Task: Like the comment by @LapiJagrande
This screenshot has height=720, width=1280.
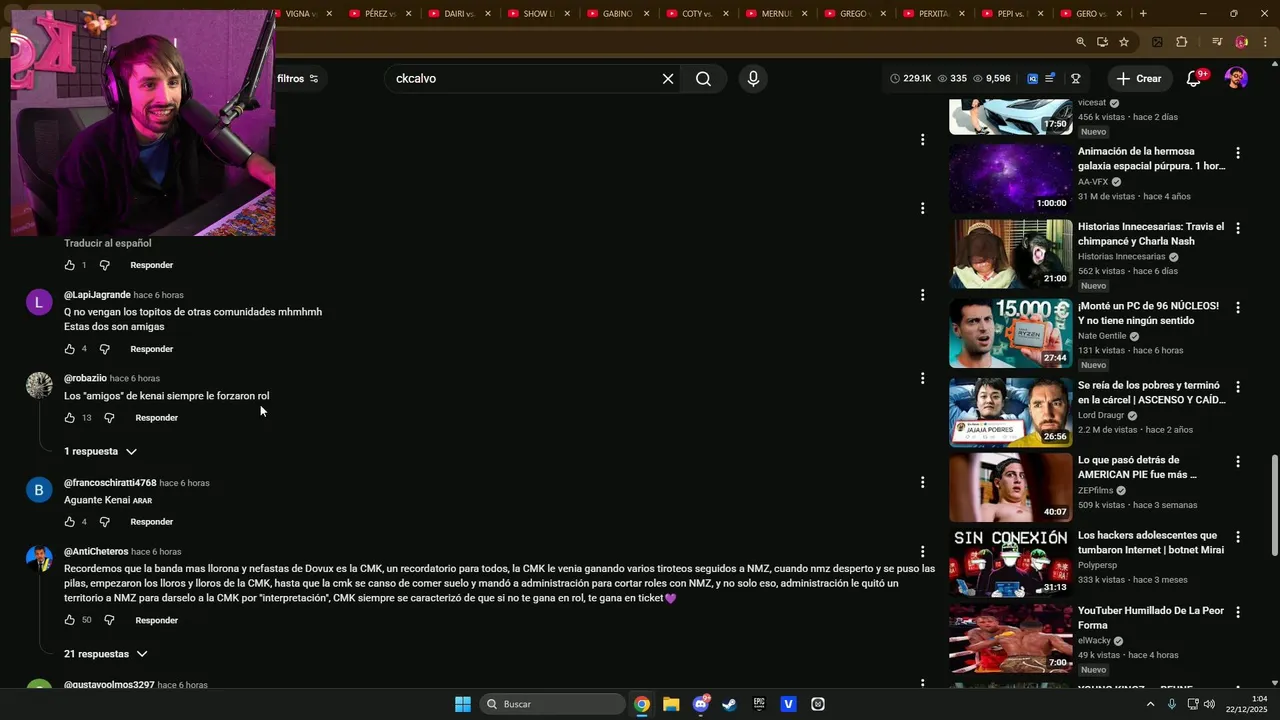Action: click(x=70, y=349)
